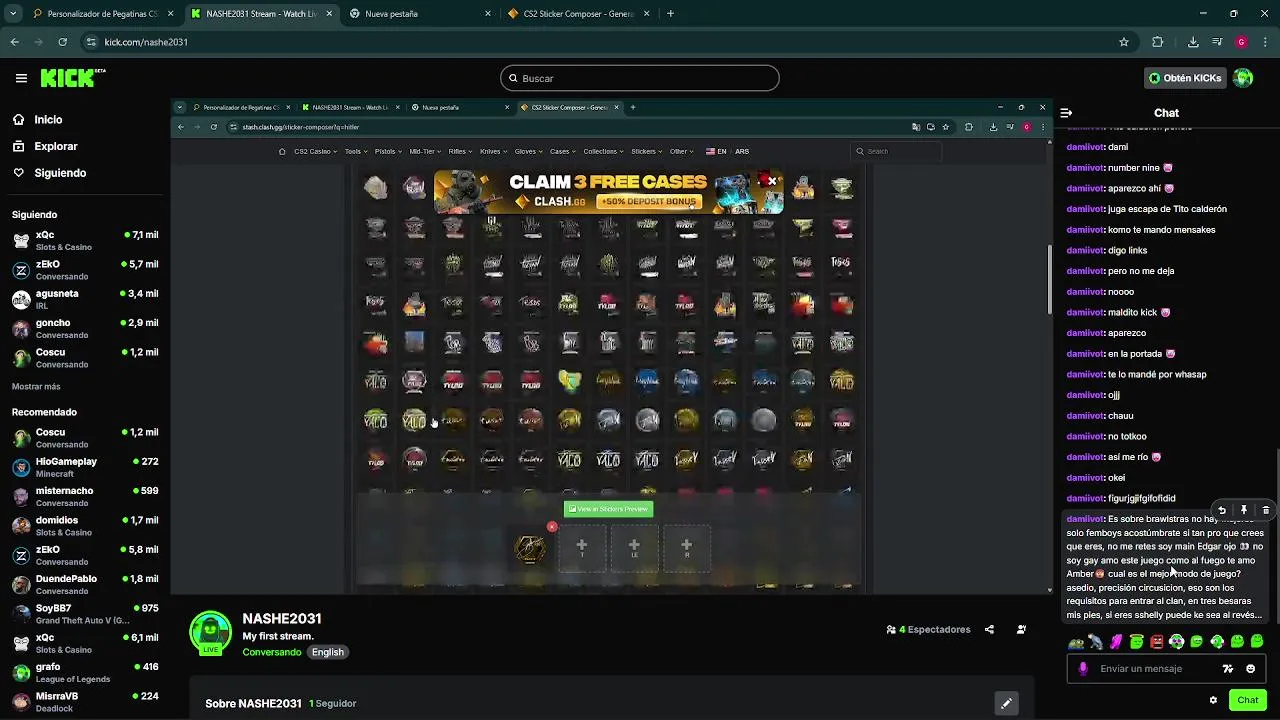Screen dimensions: 1280x720
Task: Close the Clash.gg banner ad in stream
Action: point(772,181)
